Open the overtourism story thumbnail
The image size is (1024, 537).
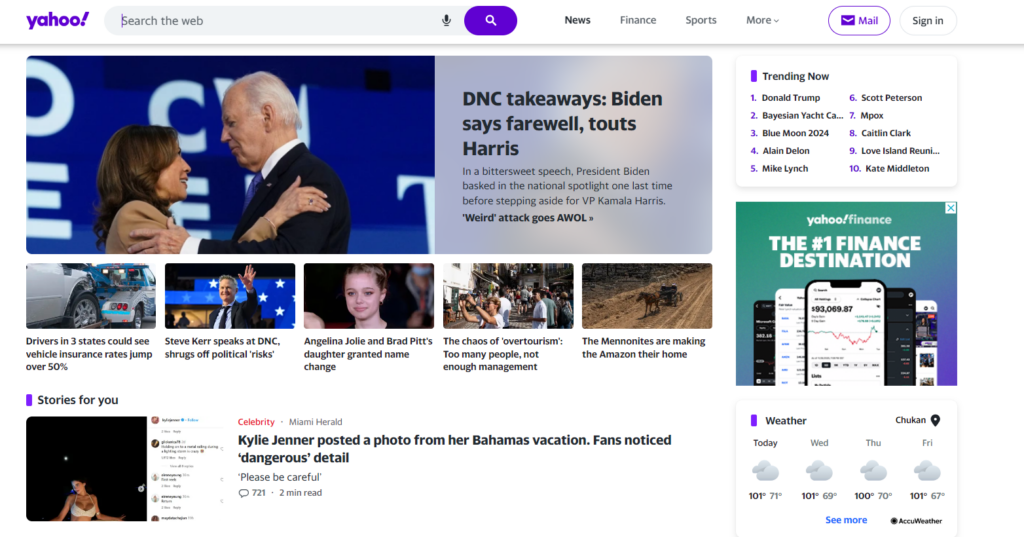pos(508,296)
